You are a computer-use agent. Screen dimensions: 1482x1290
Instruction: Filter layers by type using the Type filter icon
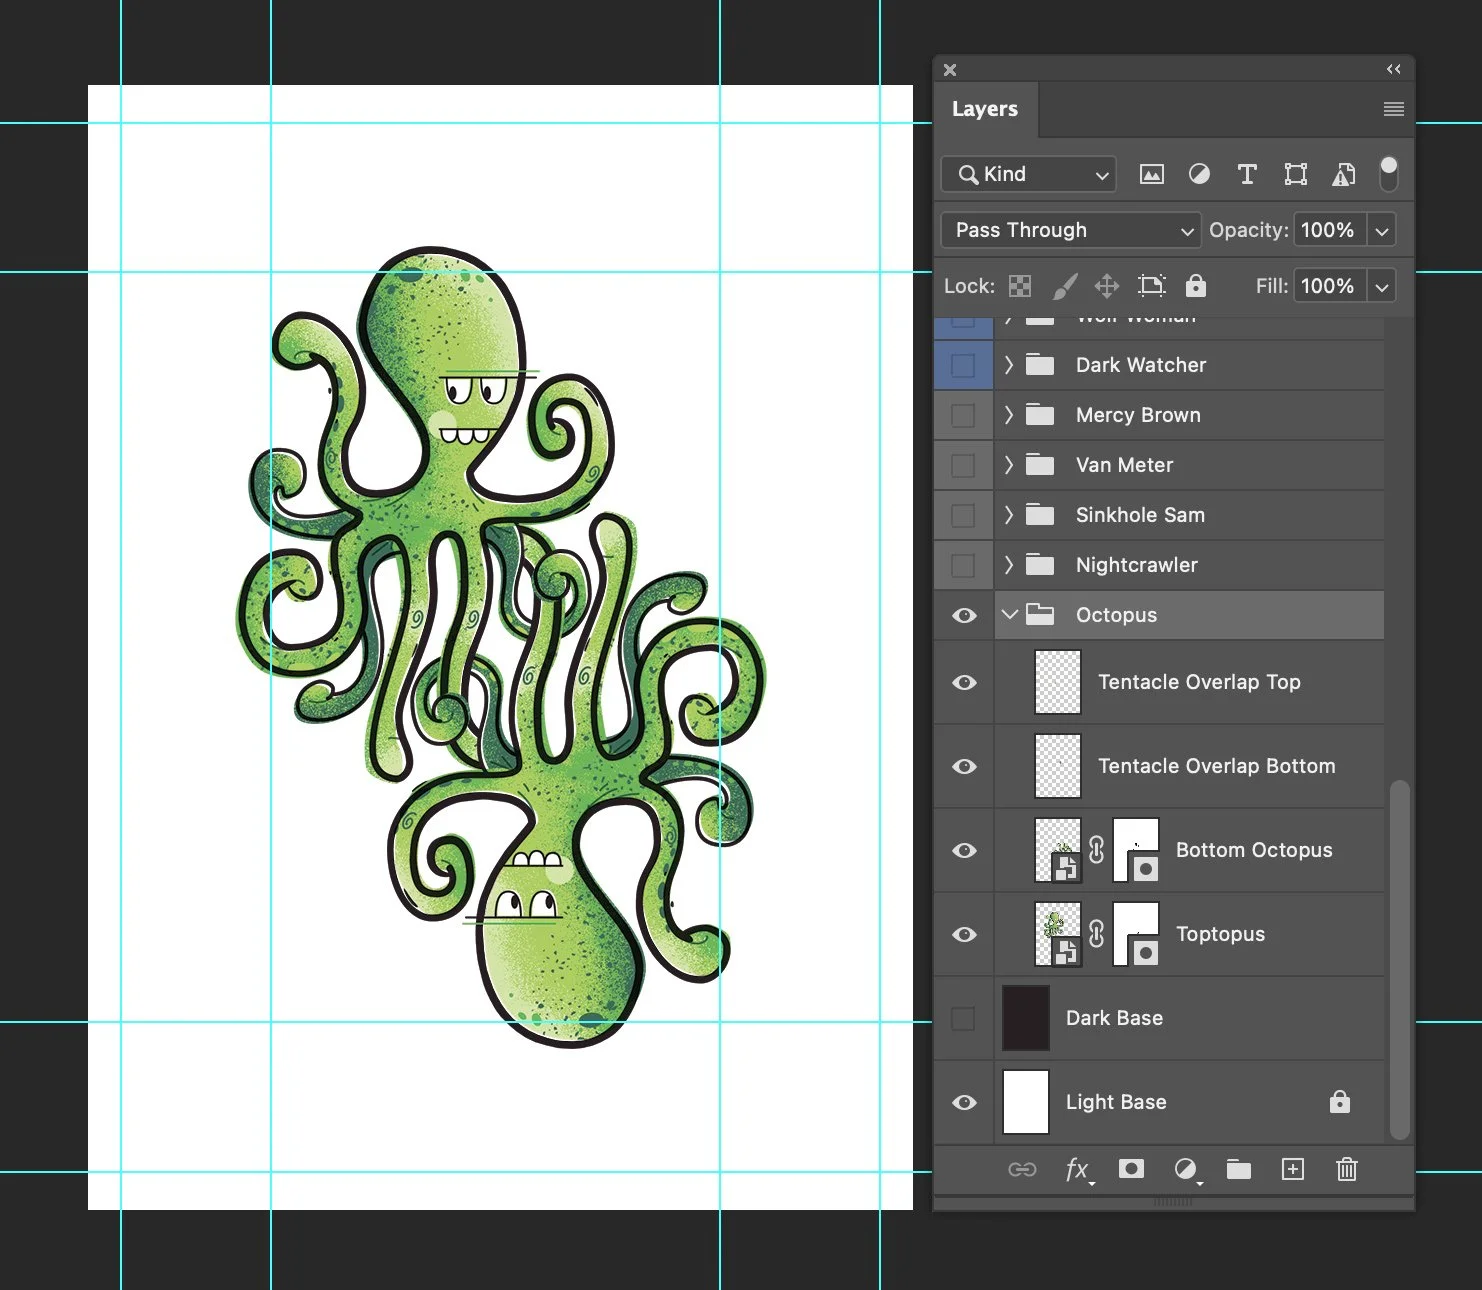pyautogui.click(x=1247, y=174)
